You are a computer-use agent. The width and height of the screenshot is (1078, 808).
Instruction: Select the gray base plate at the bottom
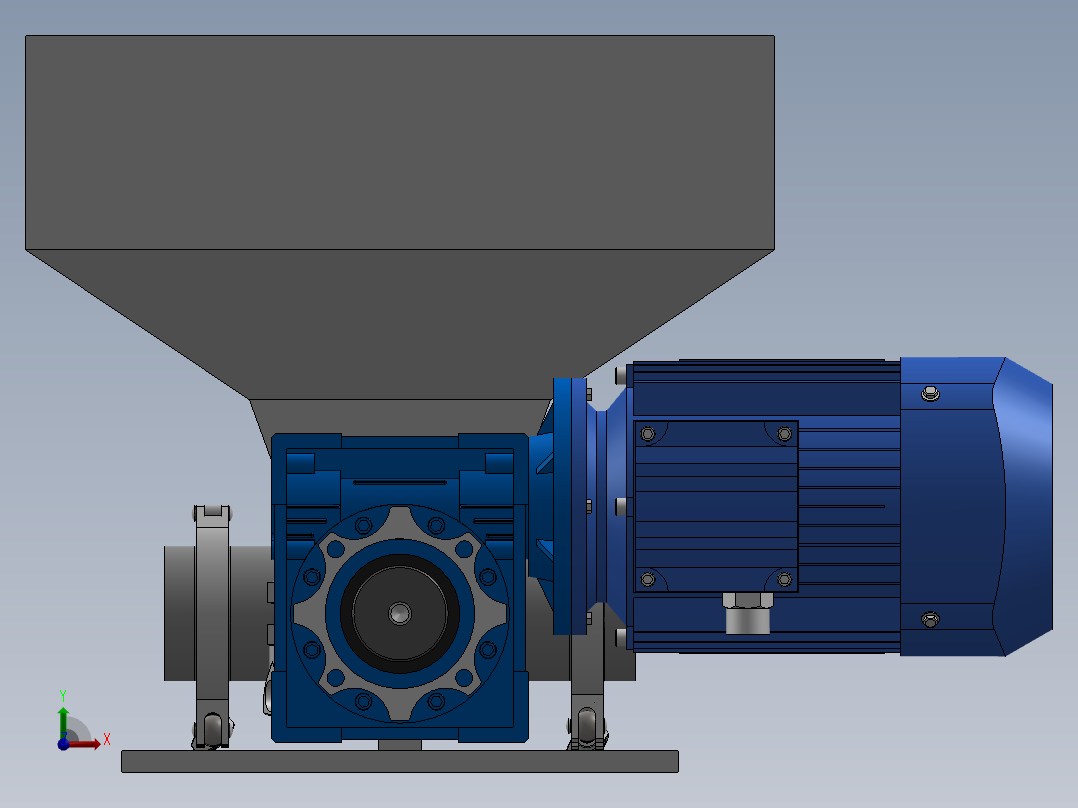[400, 761]
